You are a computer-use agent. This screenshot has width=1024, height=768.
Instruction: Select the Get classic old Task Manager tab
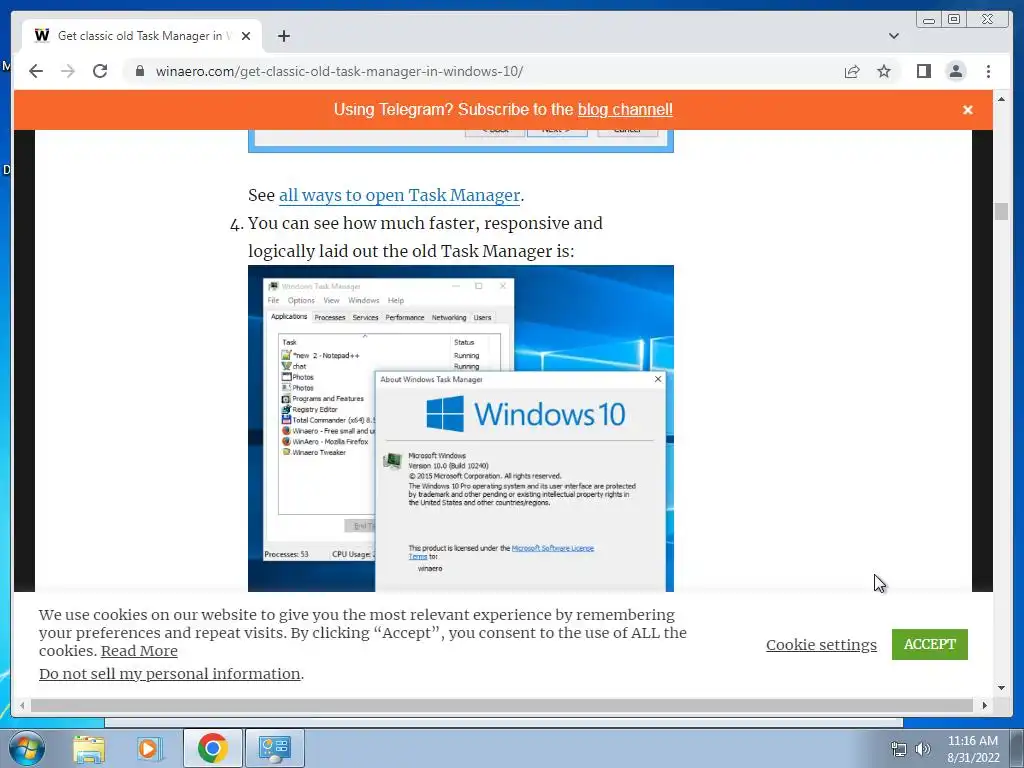[142, 36]
